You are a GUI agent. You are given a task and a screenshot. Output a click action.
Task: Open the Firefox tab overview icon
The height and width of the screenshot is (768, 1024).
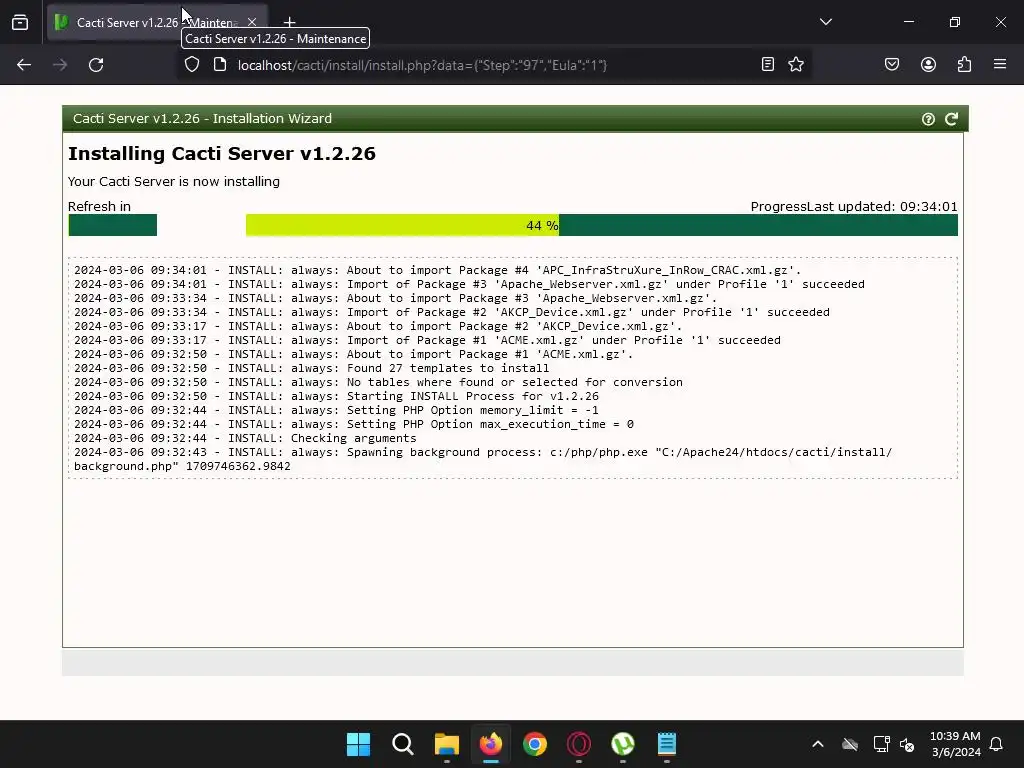pos(20,22)
